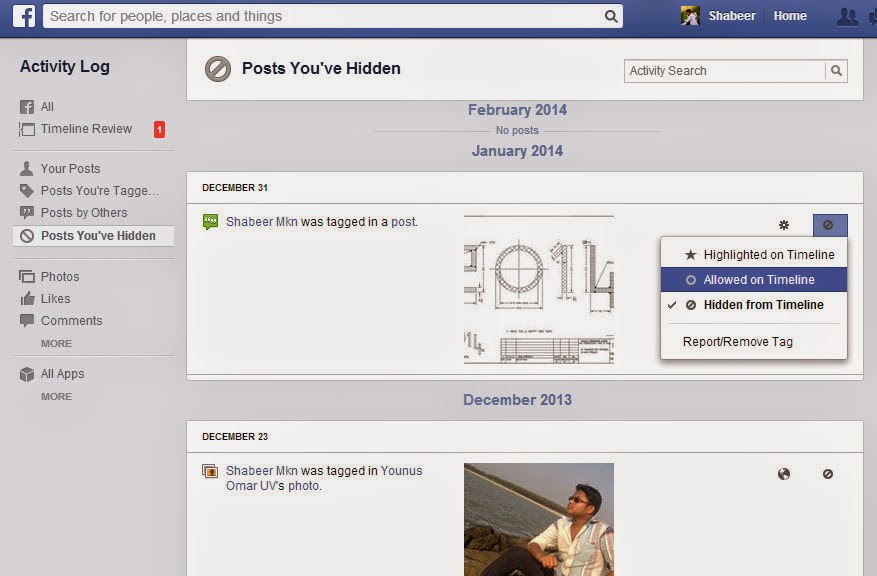Viewport: 877px width, 576px height.
Task: Open Timeline Review in sidebar
Action: coord(86,129)
